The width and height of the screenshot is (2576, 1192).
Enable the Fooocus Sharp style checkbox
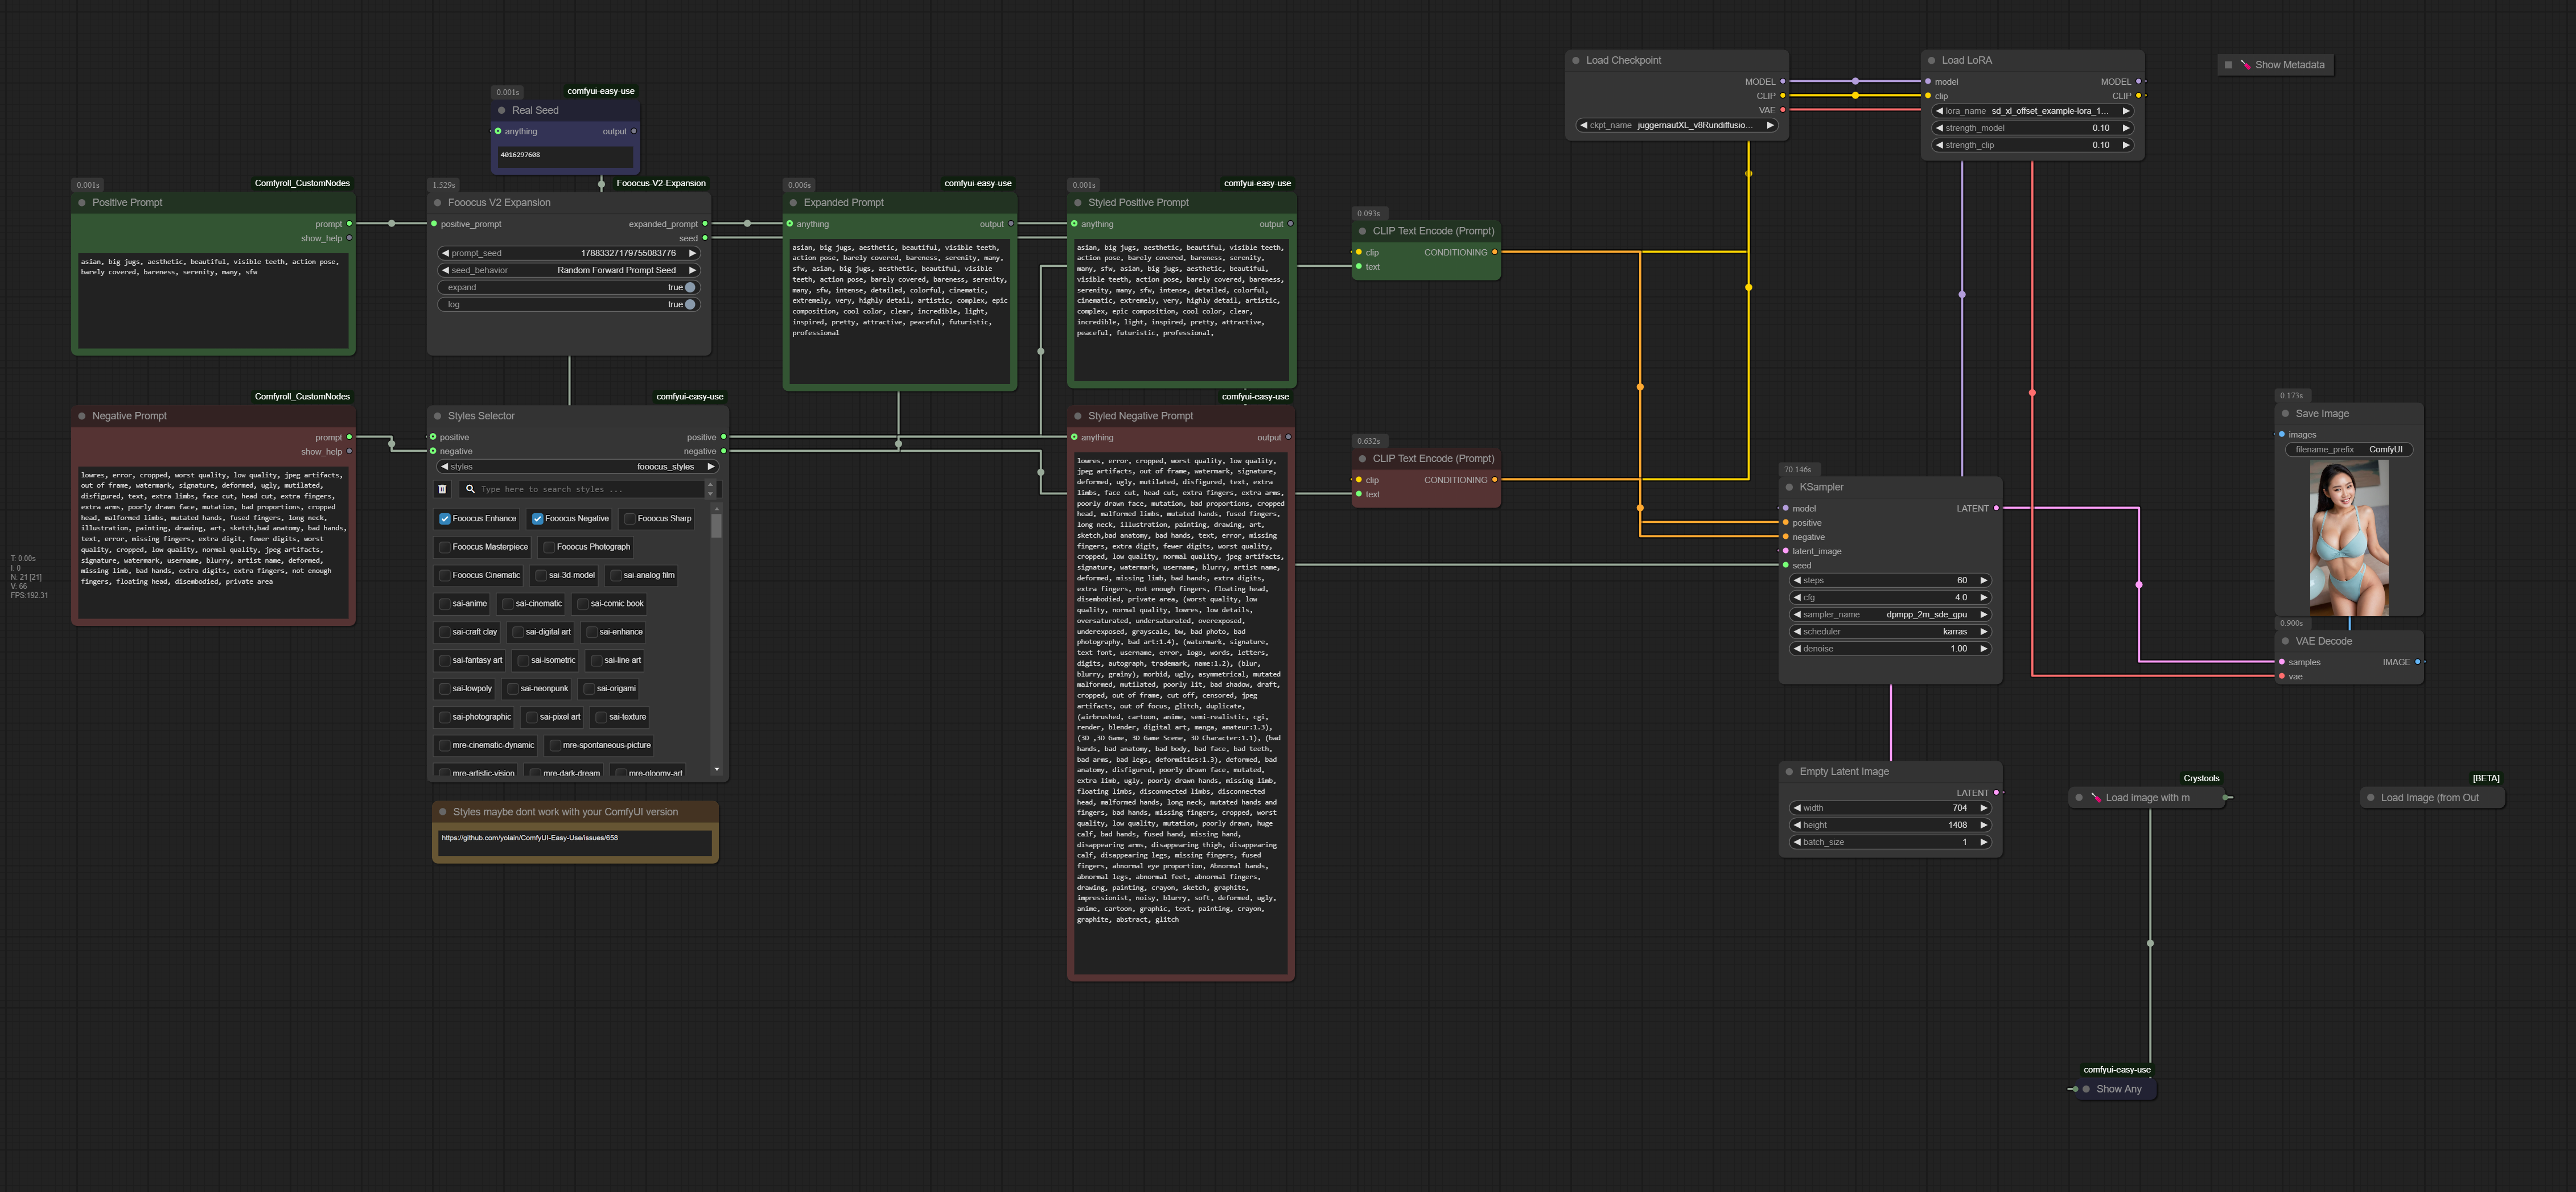[629, 519]
